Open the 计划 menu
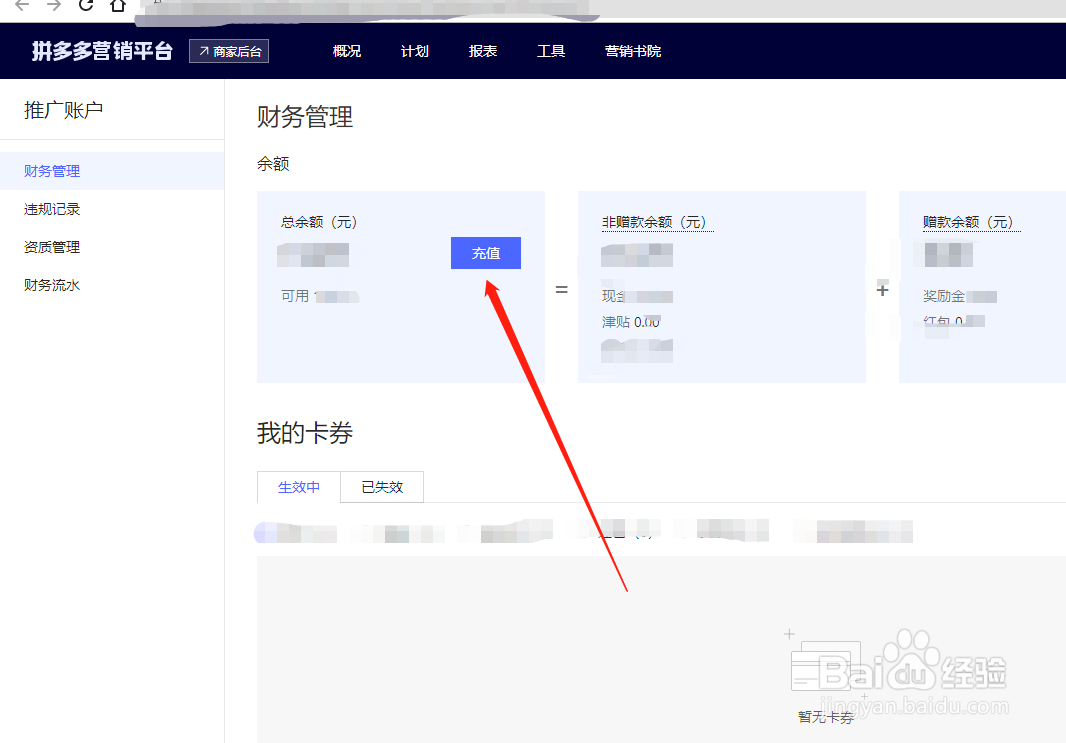The width and height of the screenshot is (1066, 743). (x=415, y=51)
